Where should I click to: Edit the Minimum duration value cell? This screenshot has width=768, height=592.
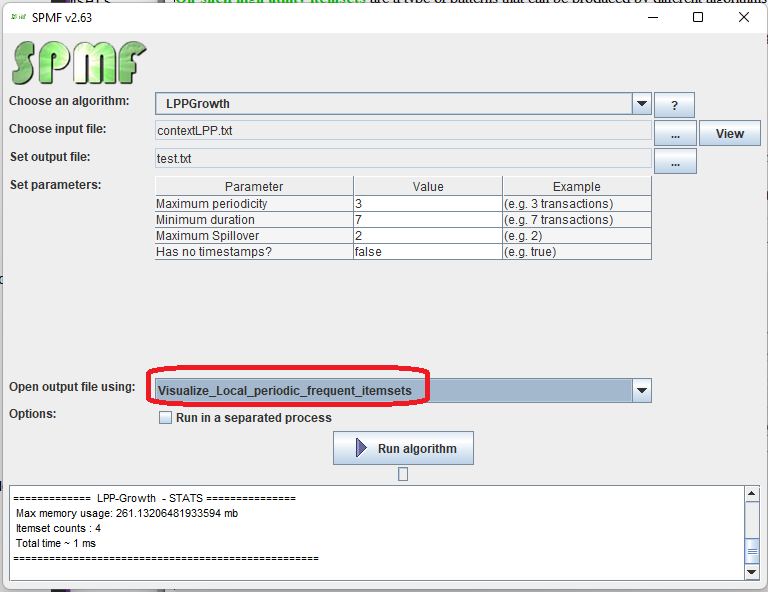click(x=427, y=220)
